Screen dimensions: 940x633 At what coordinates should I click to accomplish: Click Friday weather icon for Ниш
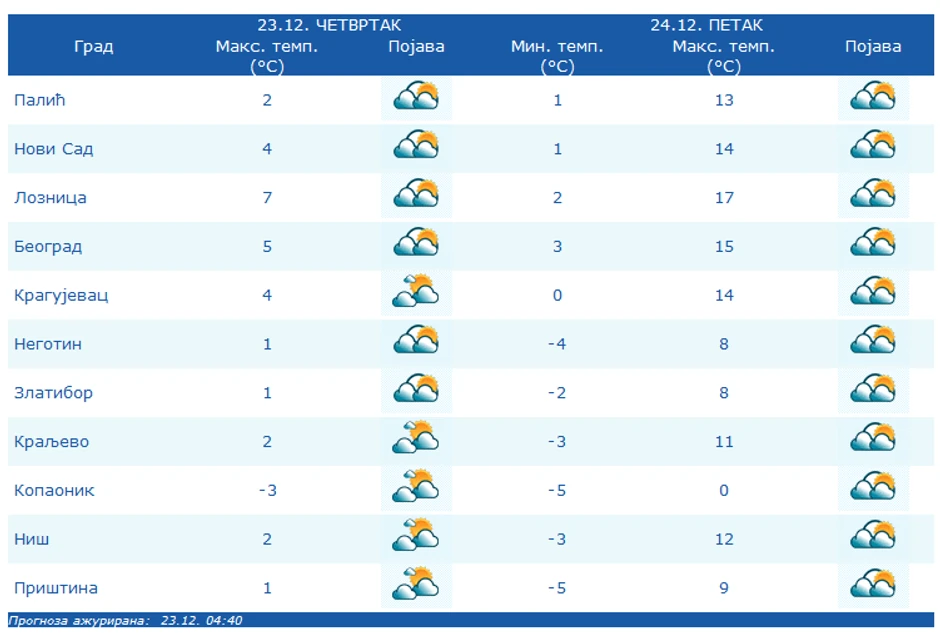(x=873, y=538)
